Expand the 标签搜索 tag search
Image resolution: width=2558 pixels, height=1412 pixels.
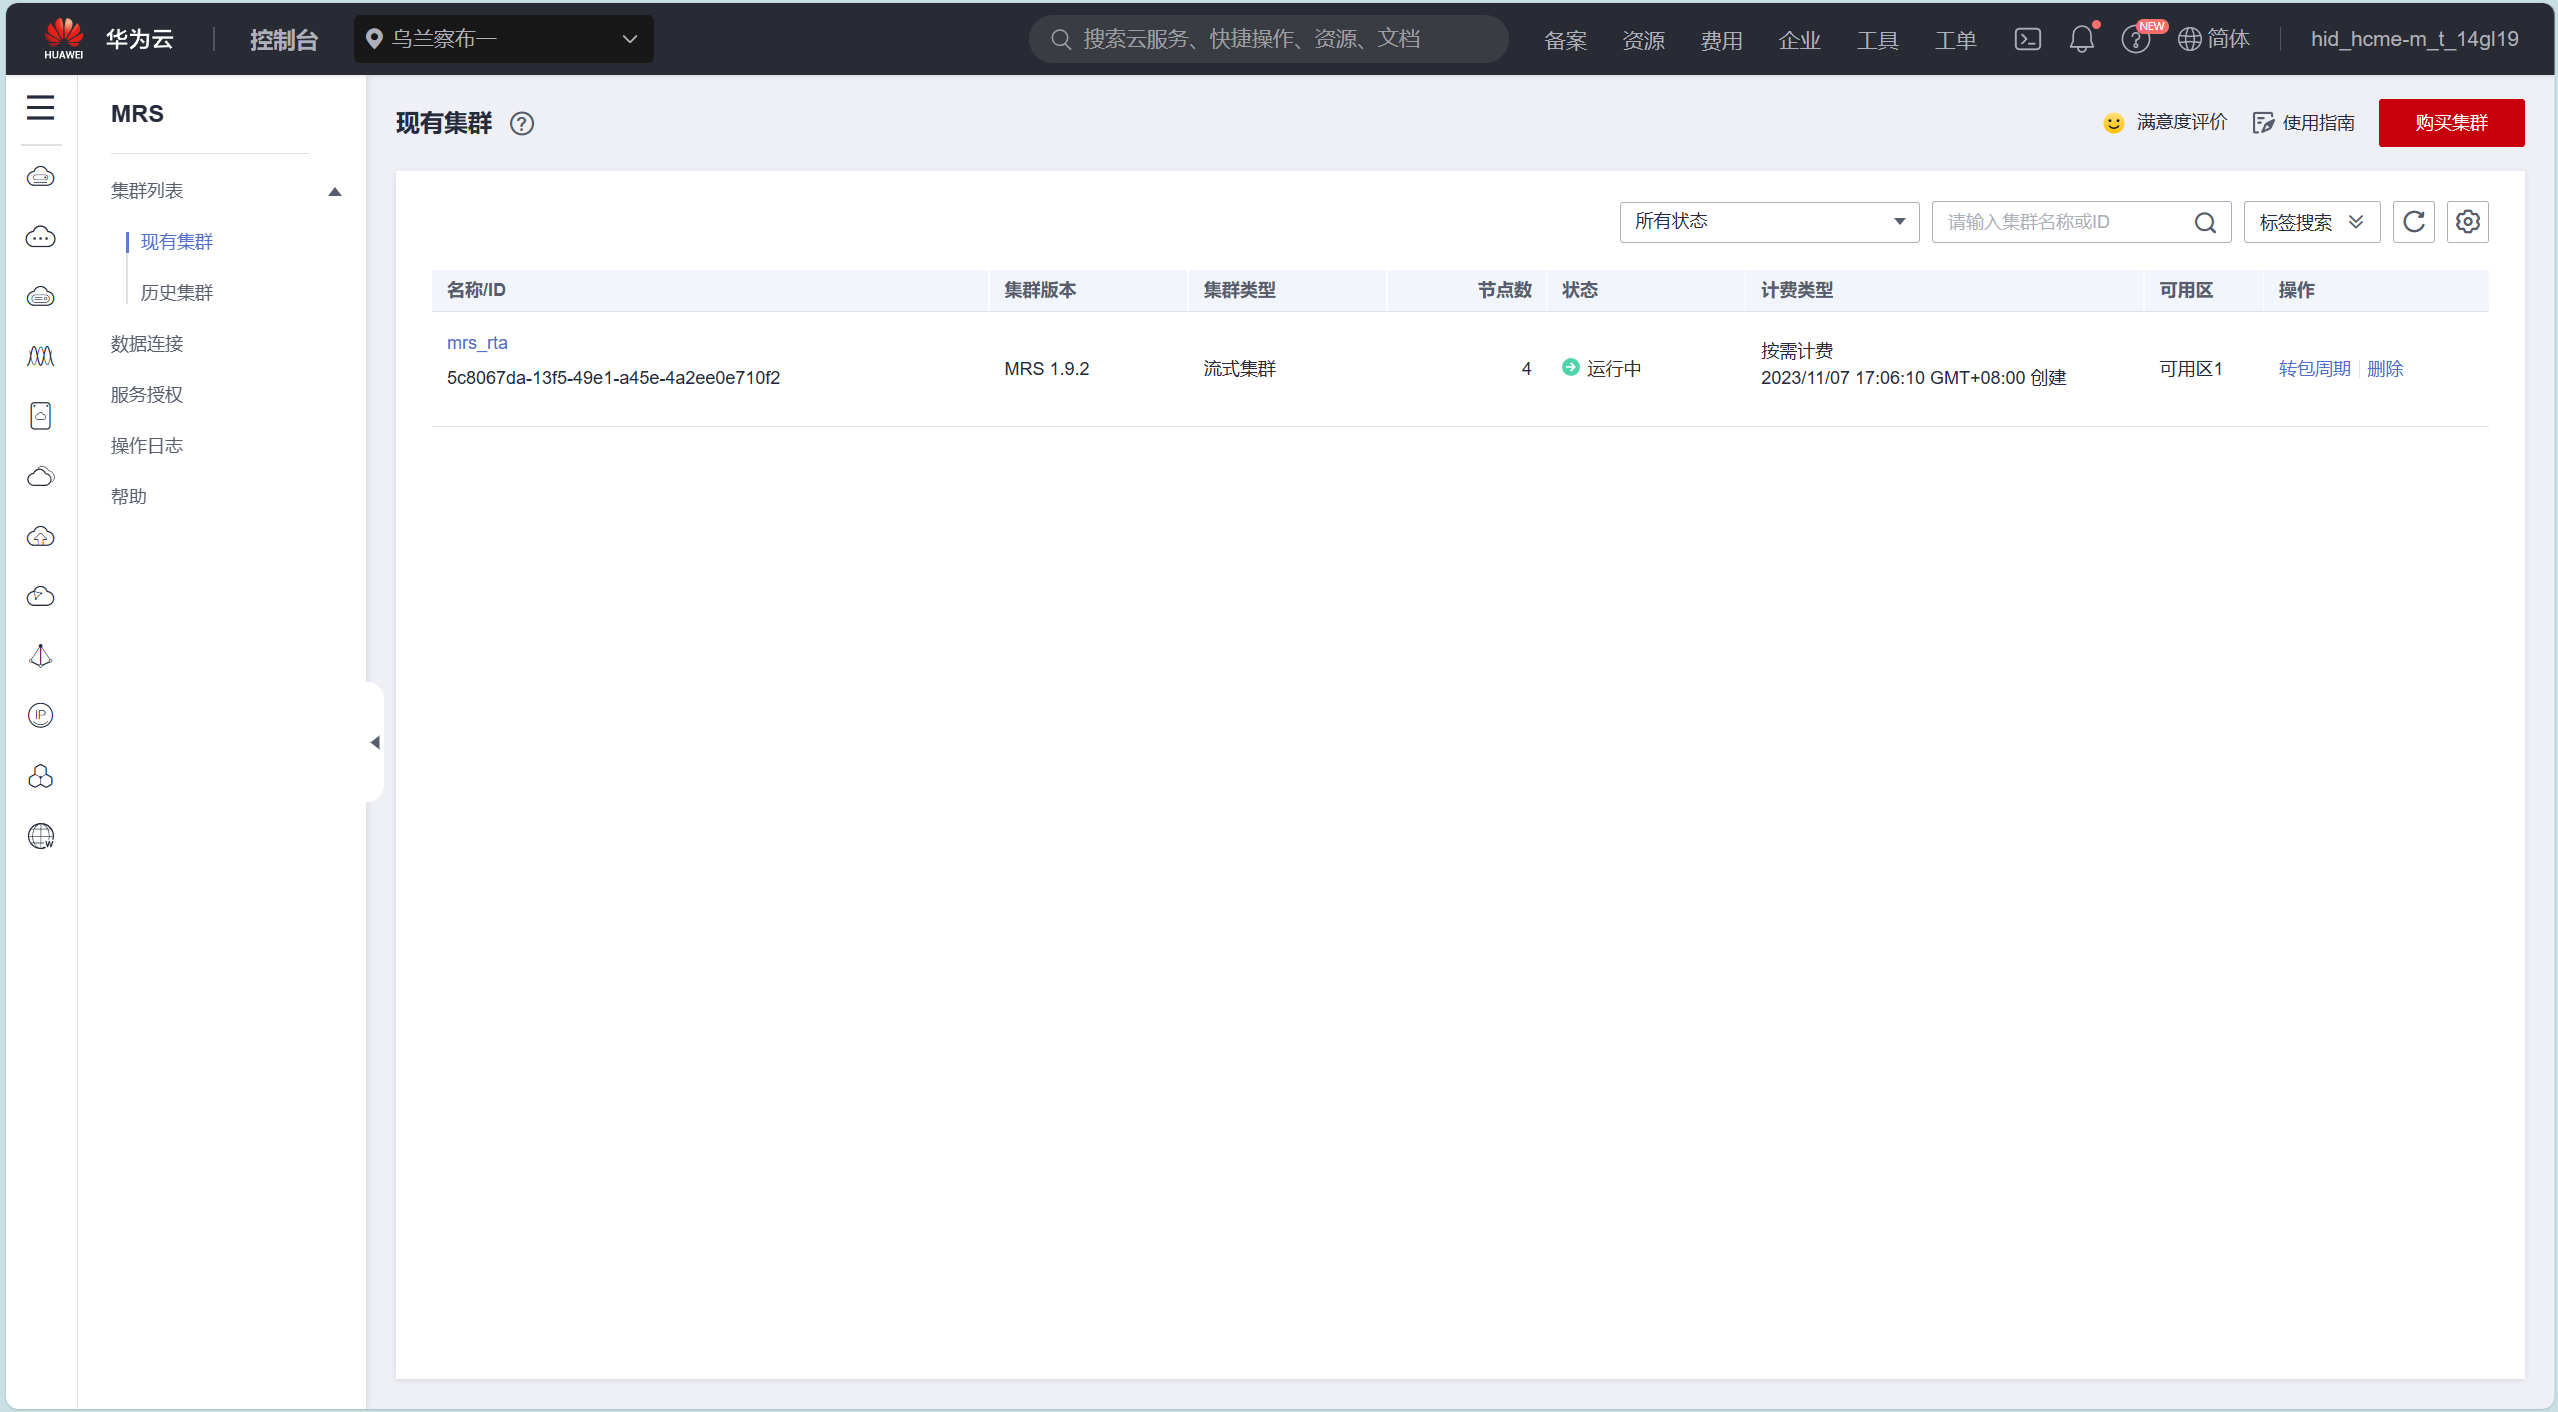[2311, 222]
